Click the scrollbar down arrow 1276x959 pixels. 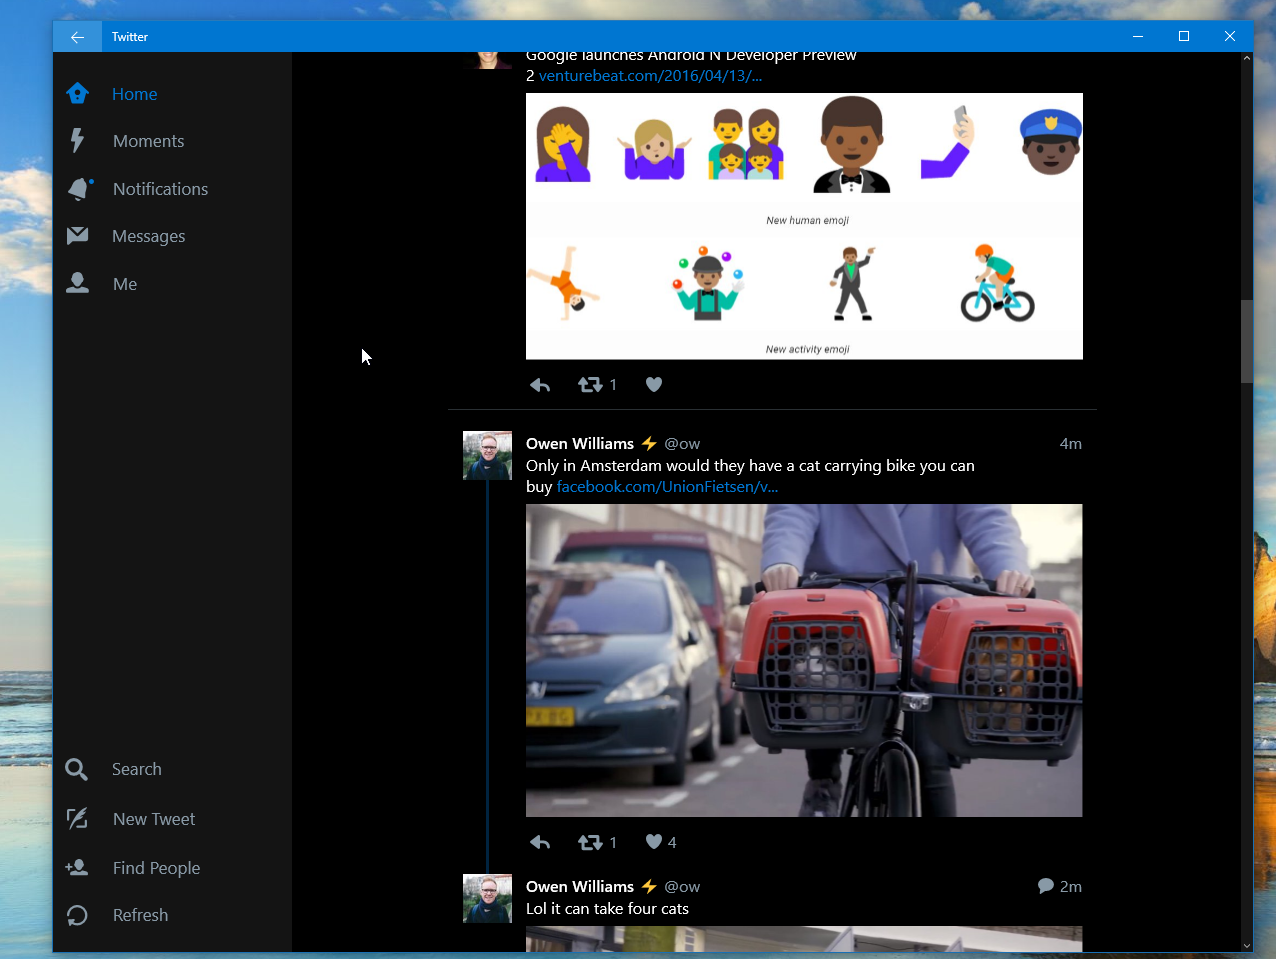coord(1246,945)
